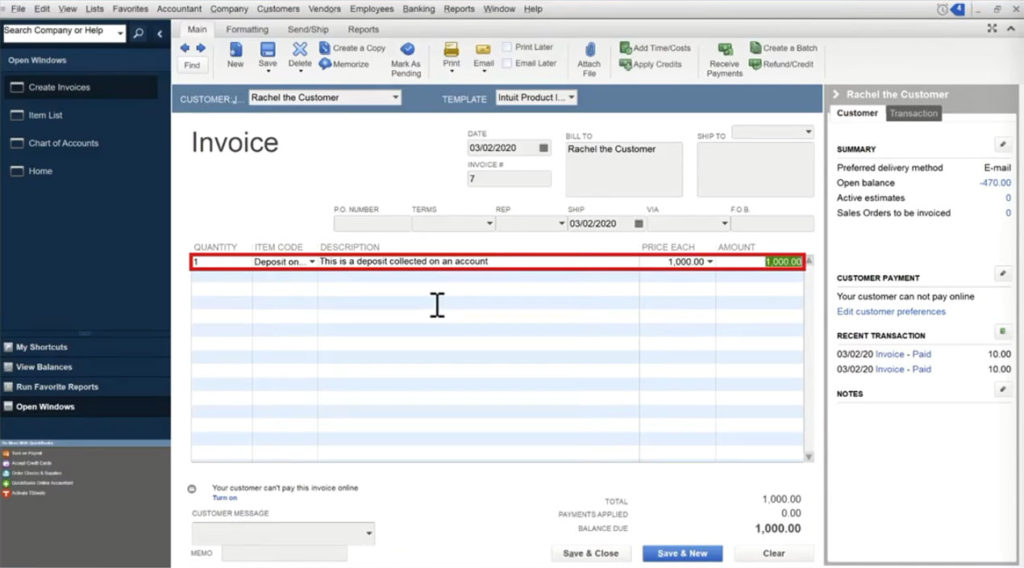The height and width of the screenshot is (568, 1024).
Task: Switch to the Formatting tab
Action: tap(247, 30)
